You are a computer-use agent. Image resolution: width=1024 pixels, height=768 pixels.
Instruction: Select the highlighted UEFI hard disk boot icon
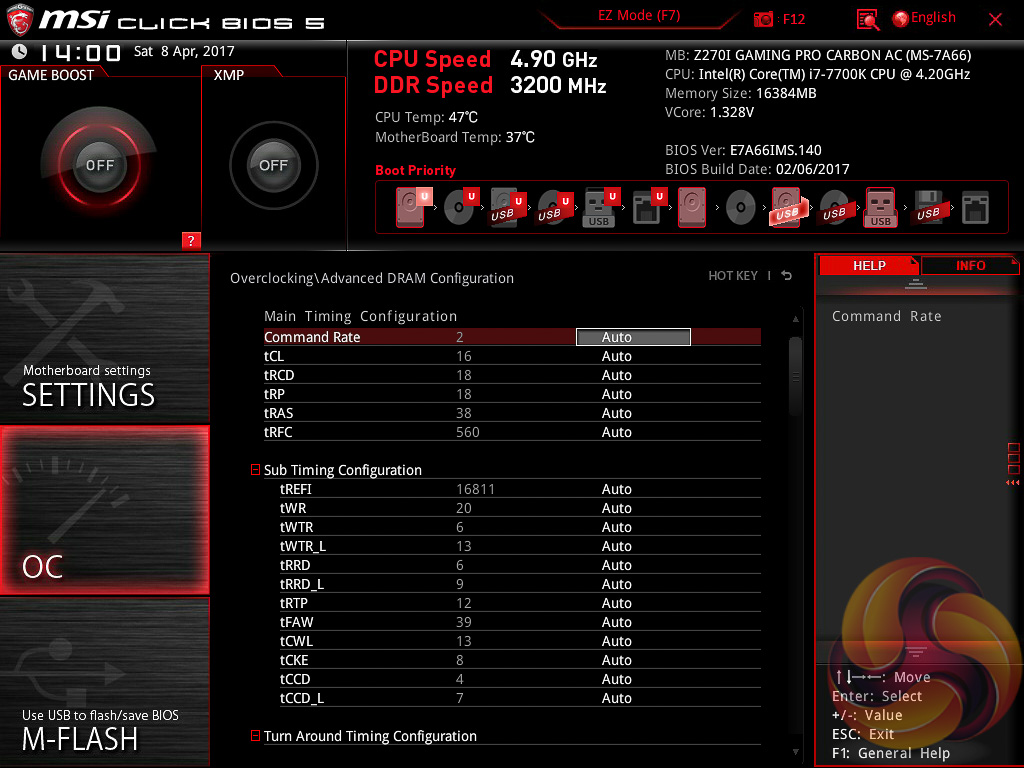[x=414, y=207]
